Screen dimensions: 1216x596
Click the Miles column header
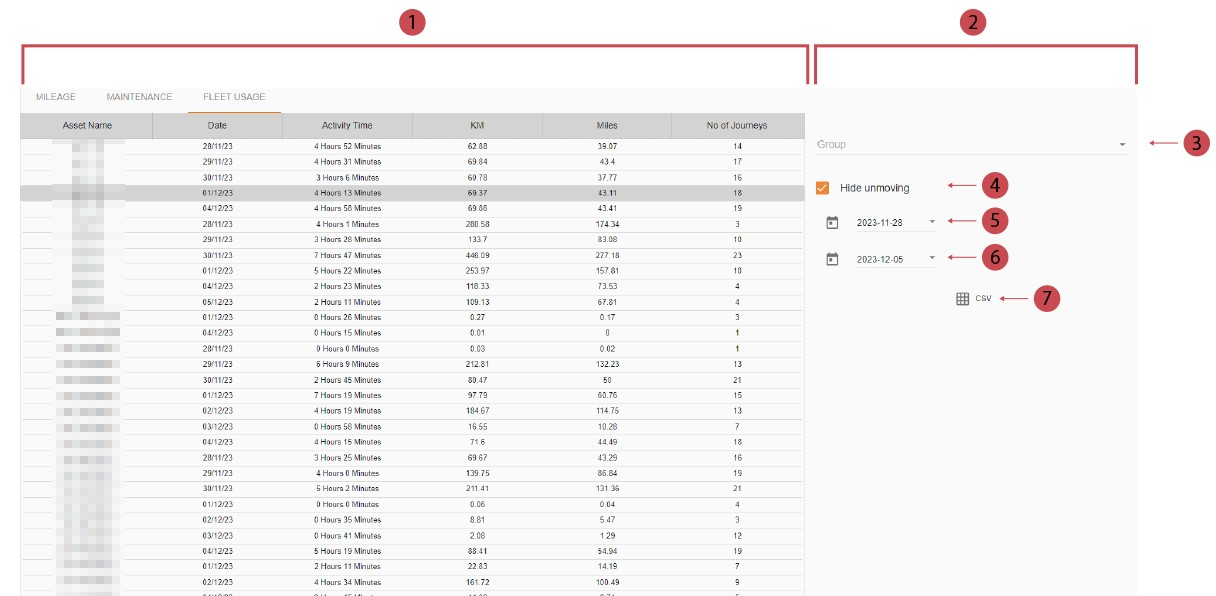pos(607,126)
